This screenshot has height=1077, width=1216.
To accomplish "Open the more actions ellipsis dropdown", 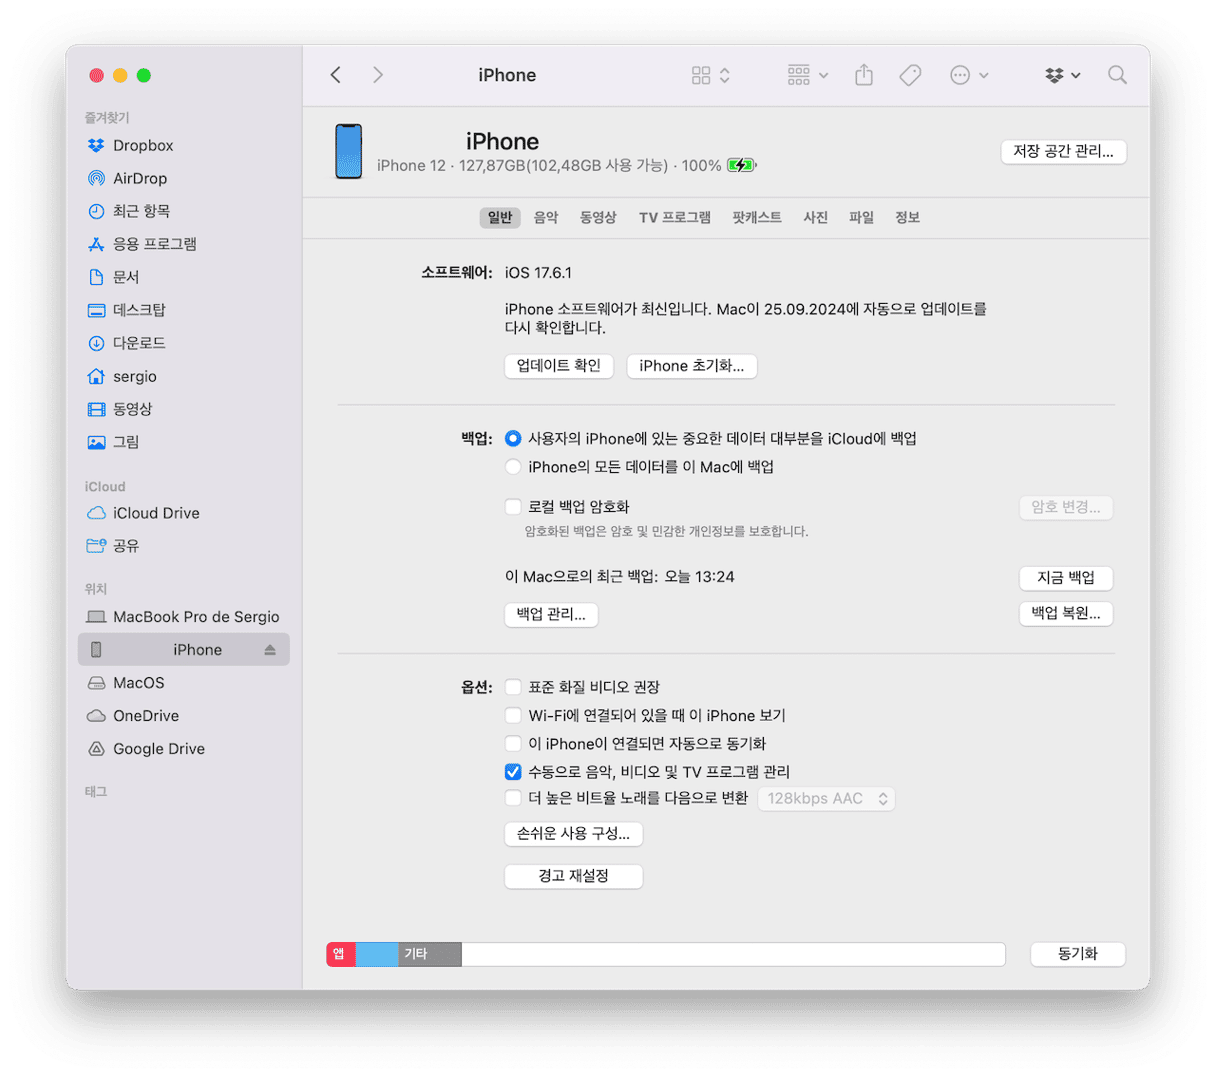I will point(969,75).
